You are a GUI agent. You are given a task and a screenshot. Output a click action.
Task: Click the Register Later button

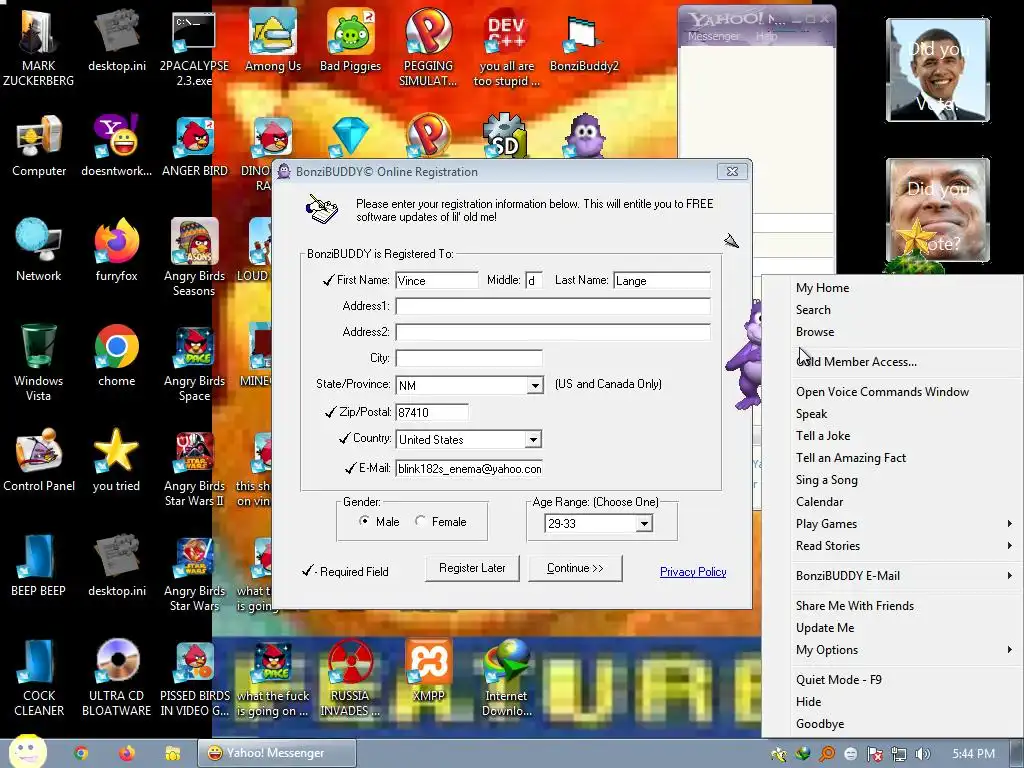click(x=472, y=568)
